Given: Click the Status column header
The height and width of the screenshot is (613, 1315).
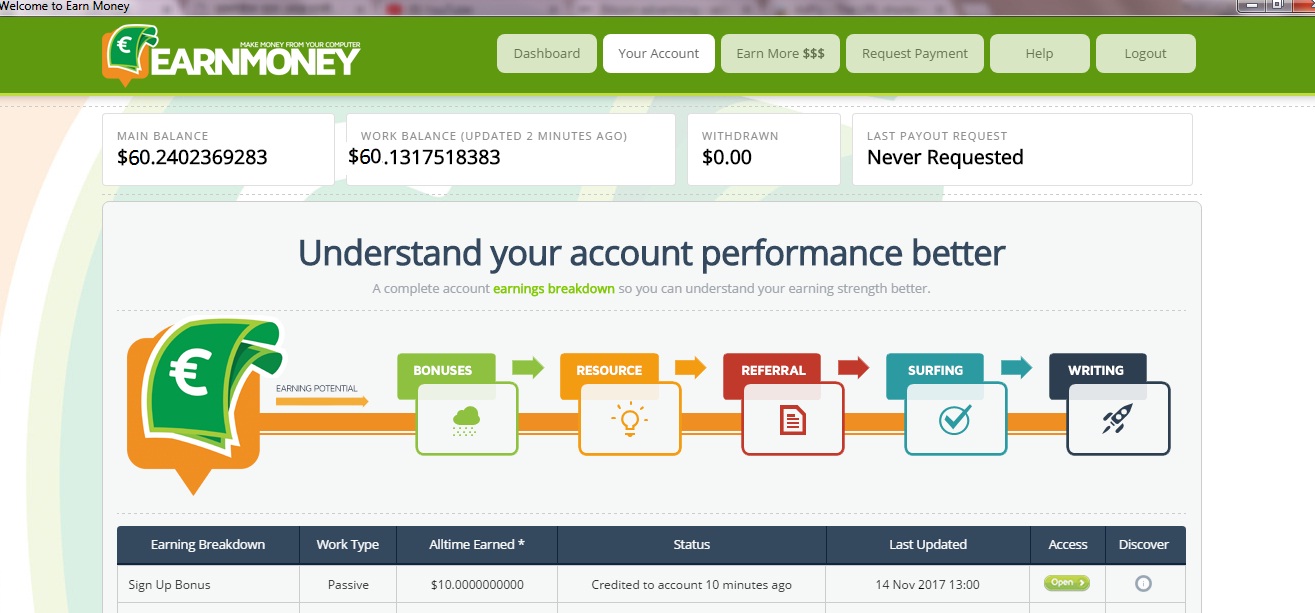Looking at the screenshot, I should pyautogui.click(x=692, y=545).
